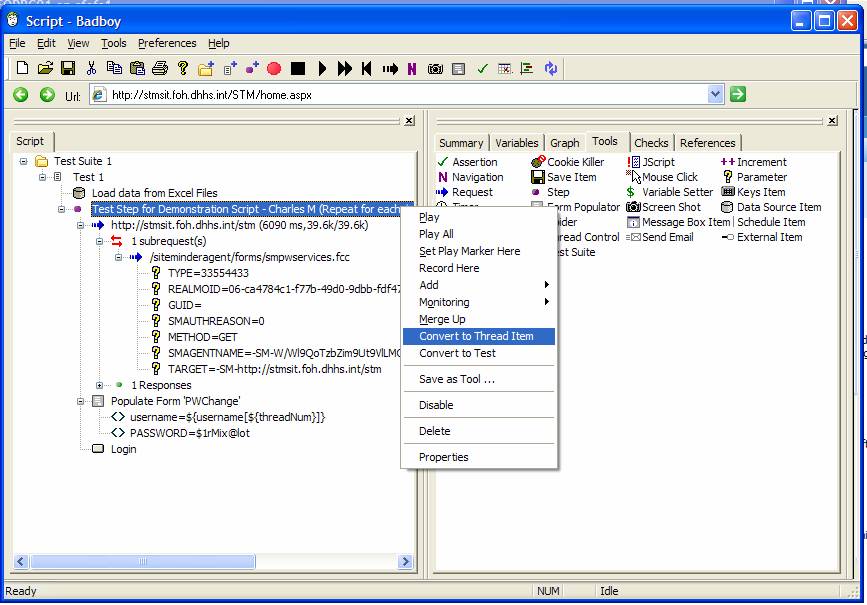Select the Variable Setter tool

[x=677, y=192]
